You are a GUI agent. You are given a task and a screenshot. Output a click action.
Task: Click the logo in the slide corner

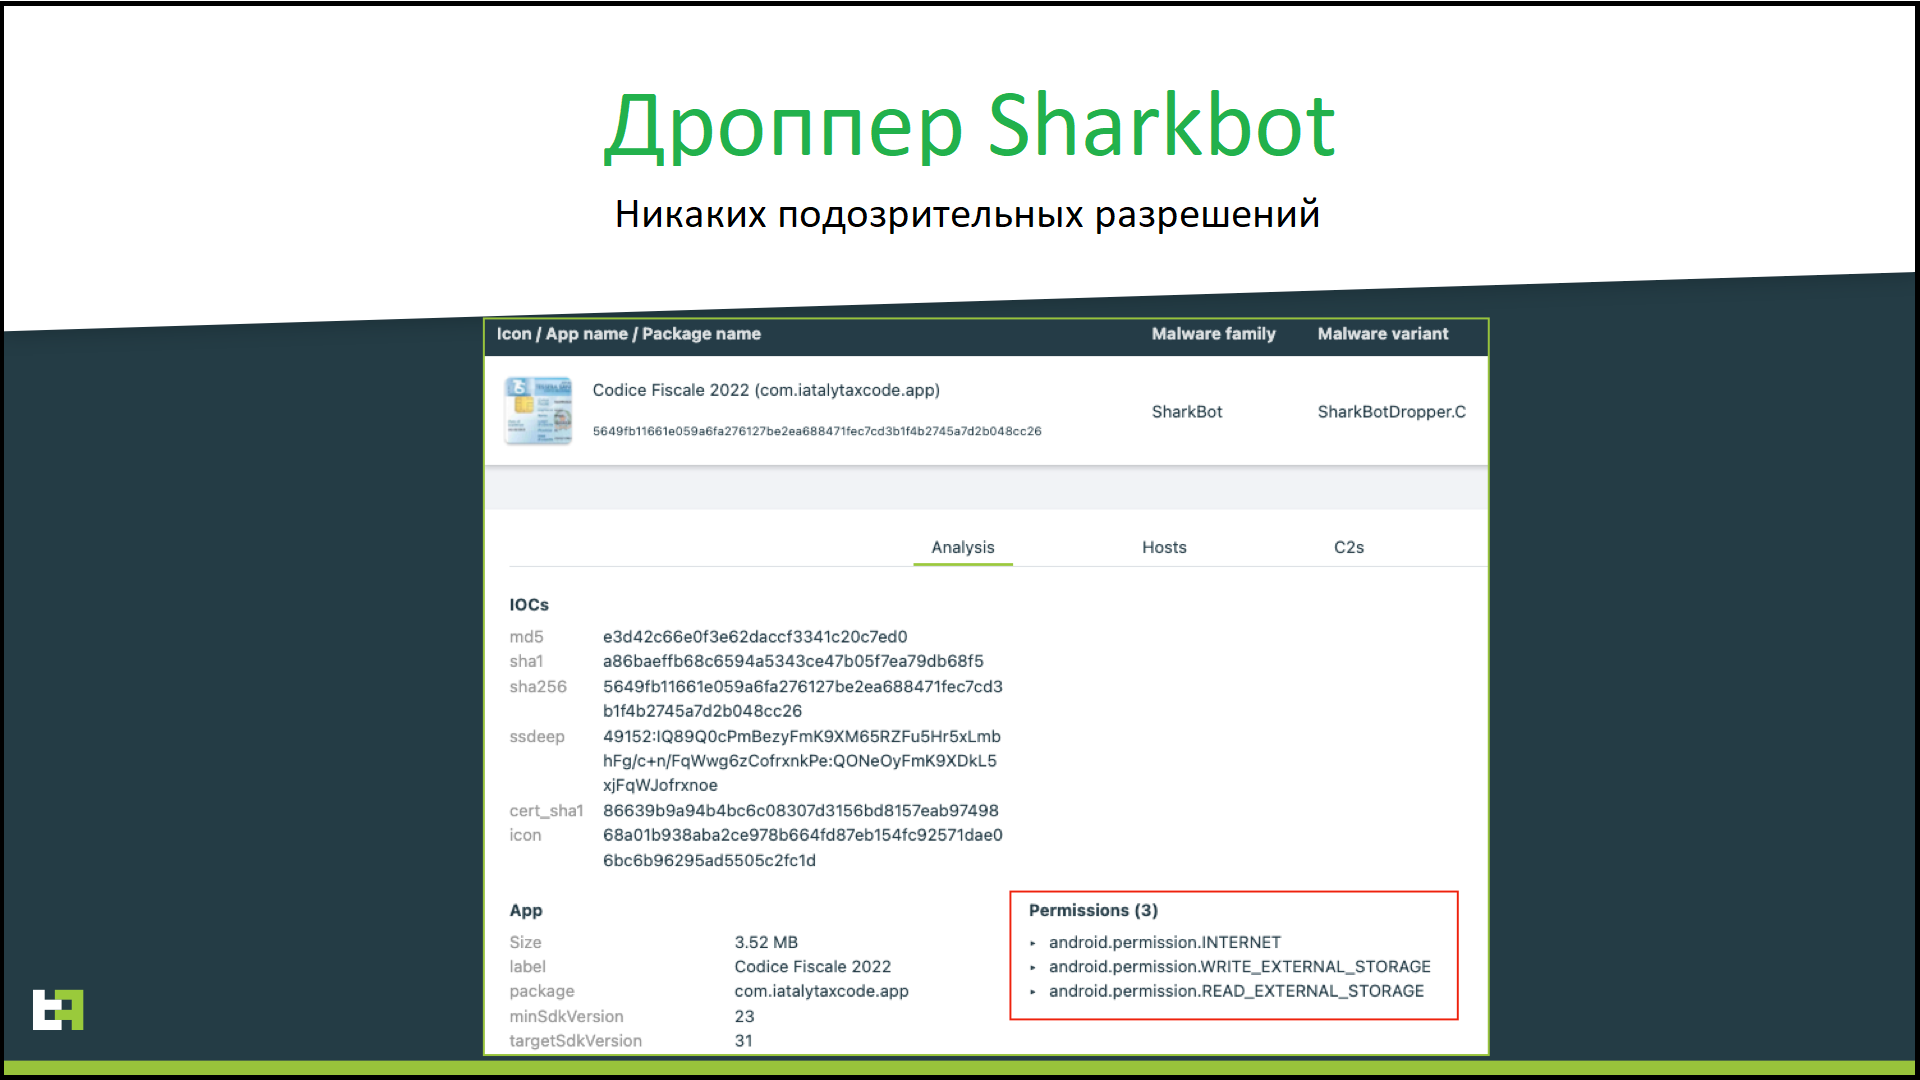tap(58, 1009)
